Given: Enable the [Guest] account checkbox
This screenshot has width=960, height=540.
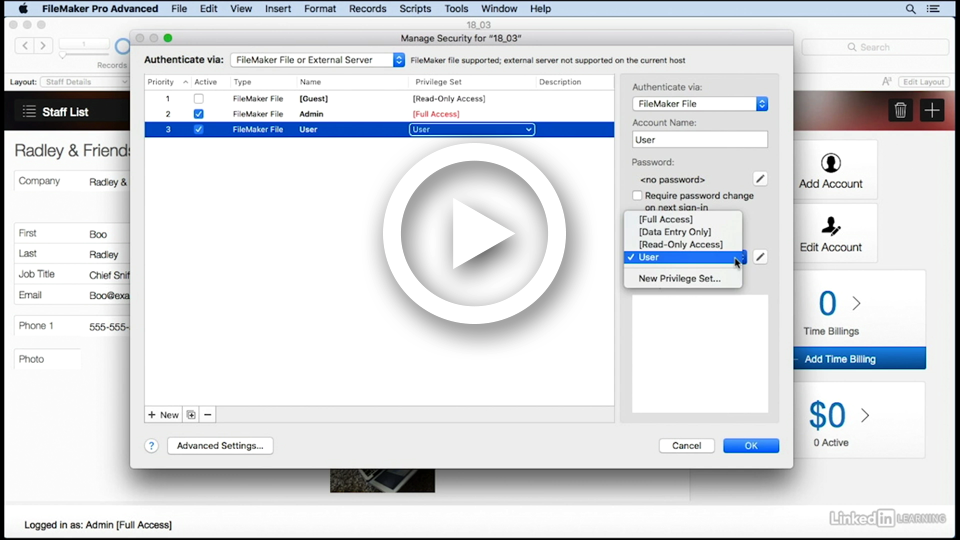Looking at the screenshot, I should (198, 99).
